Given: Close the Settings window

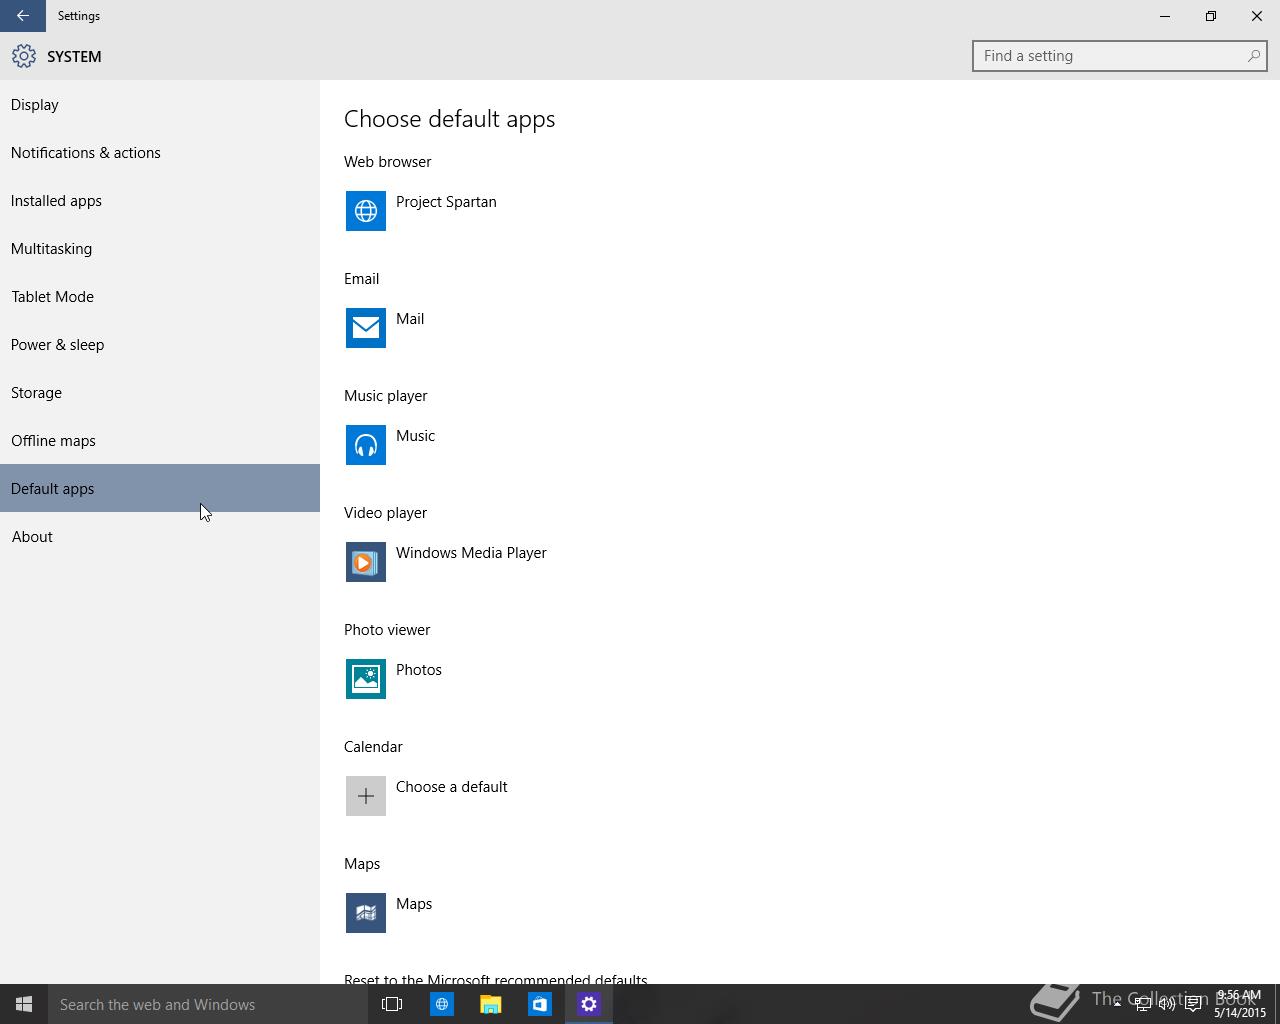Looking at the screenshot, I should click(x=1257, y=16).
